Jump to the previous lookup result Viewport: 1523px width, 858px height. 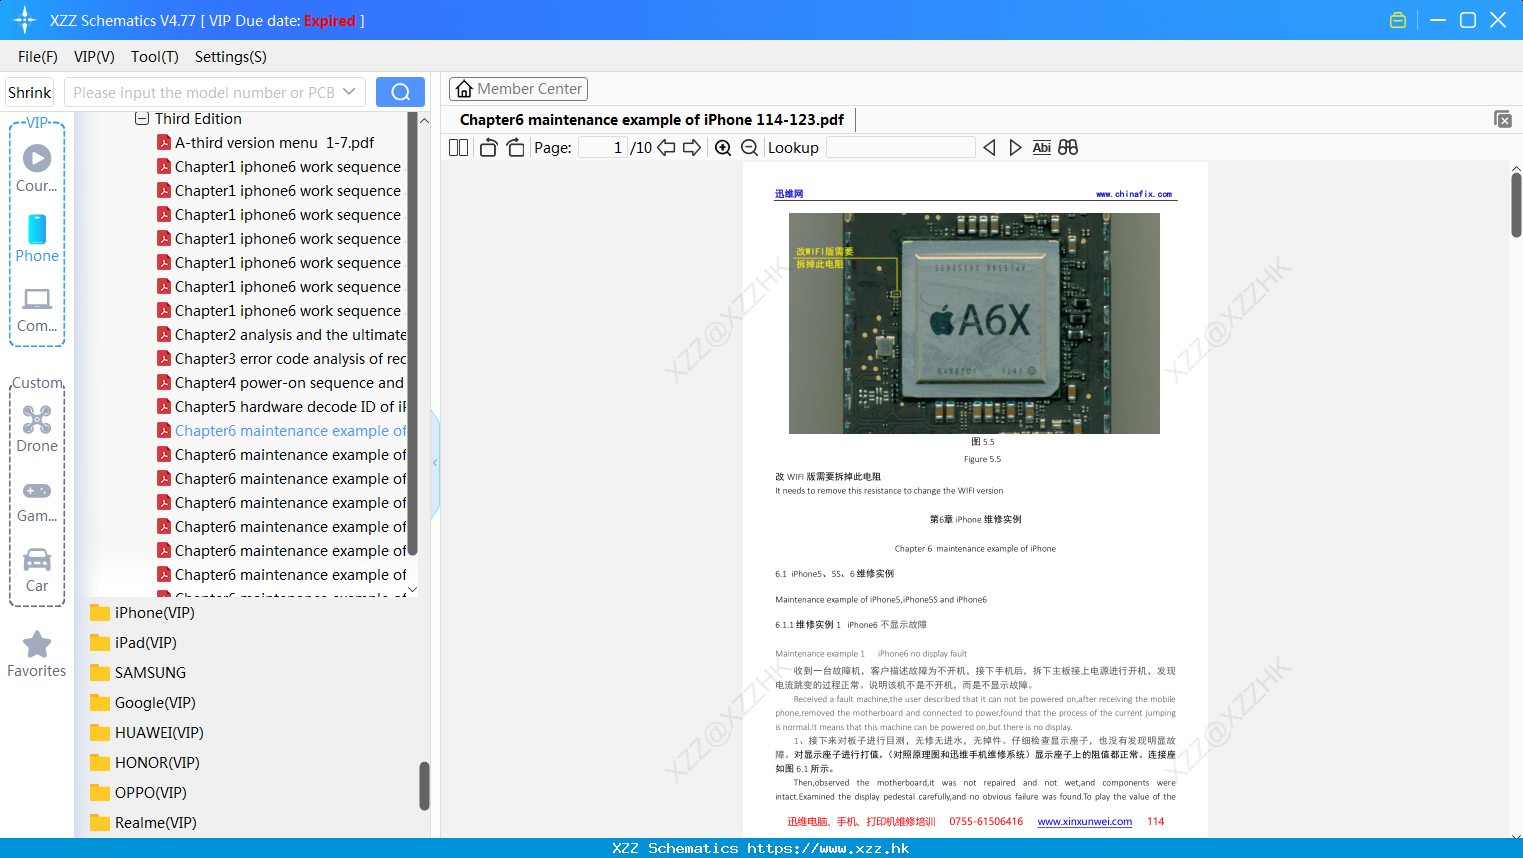(x=989, y=148)
